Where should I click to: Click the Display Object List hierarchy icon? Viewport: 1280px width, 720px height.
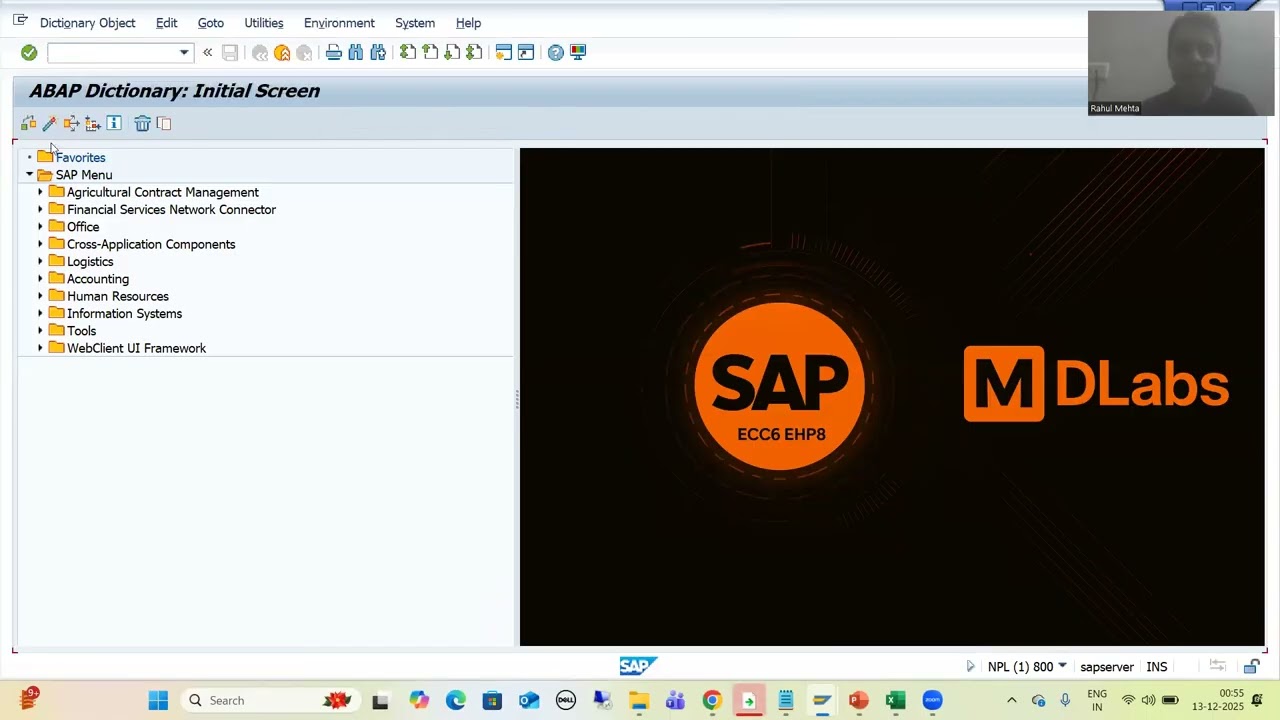pos(93,123)
